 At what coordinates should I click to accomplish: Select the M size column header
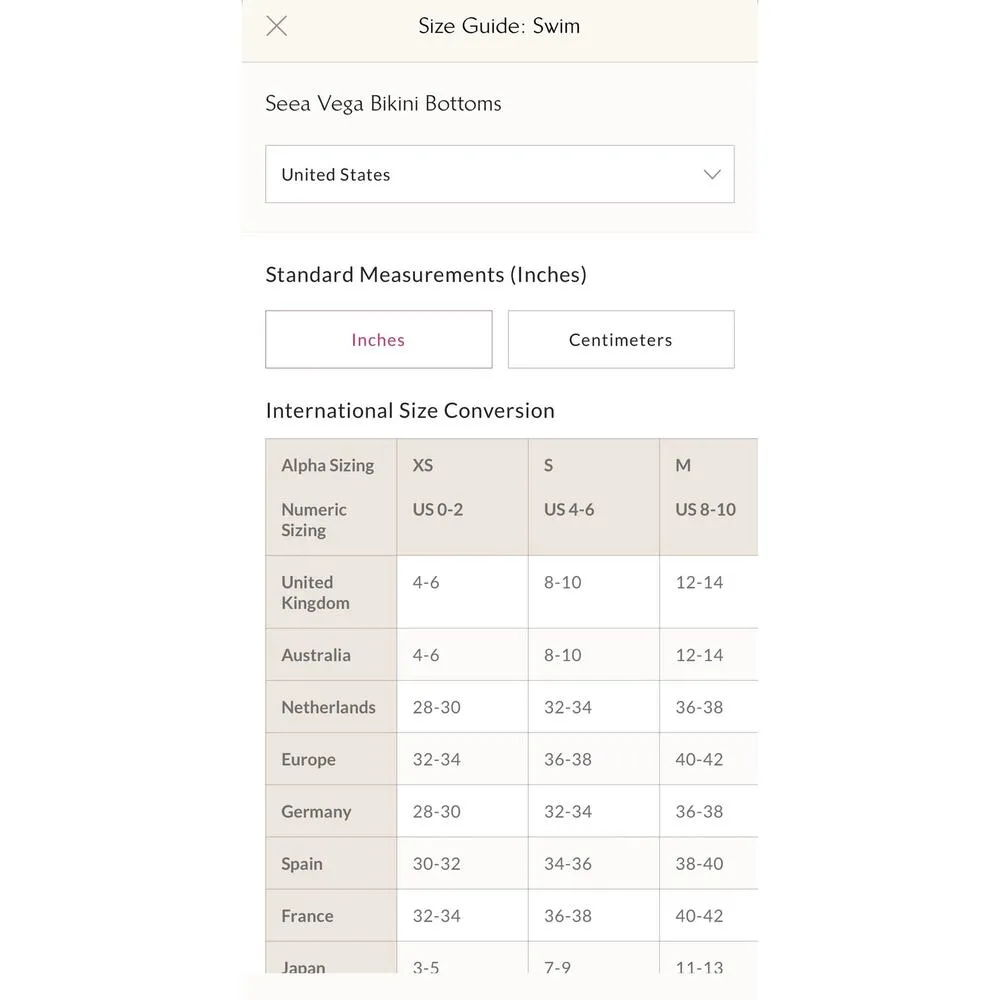(683, 465)
